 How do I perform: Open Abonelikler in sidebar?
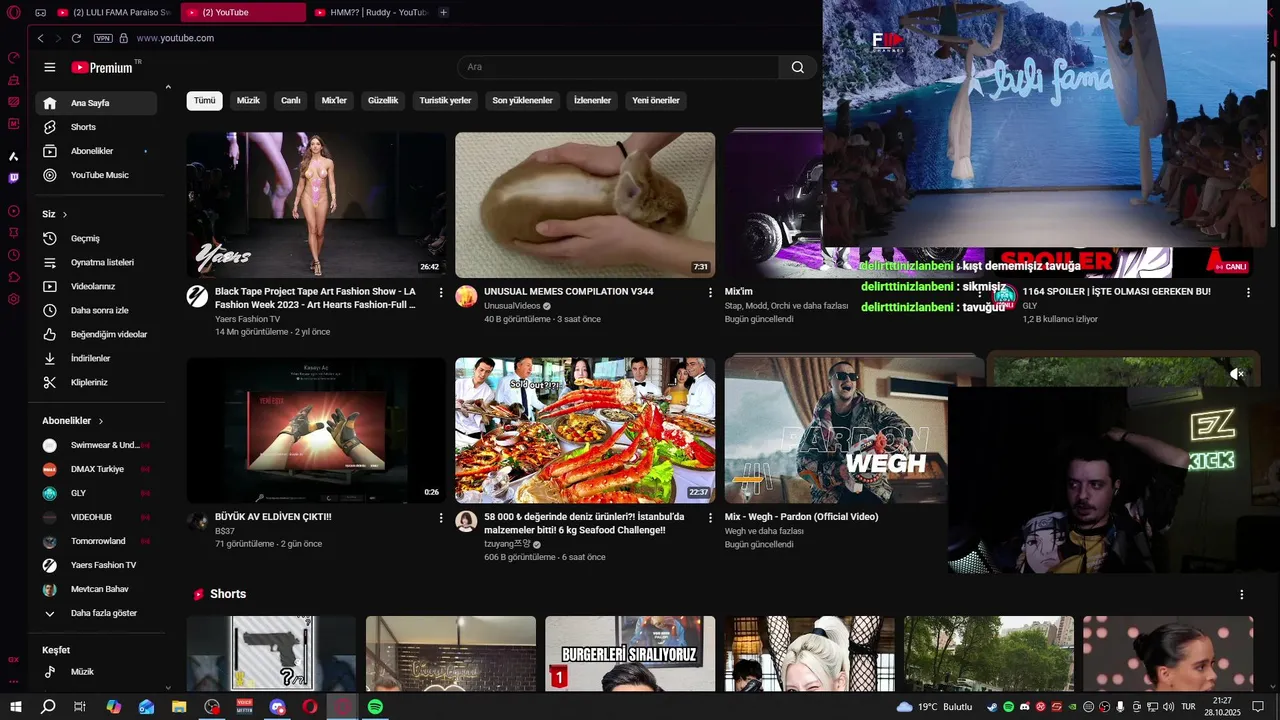(x=96, y=151)
